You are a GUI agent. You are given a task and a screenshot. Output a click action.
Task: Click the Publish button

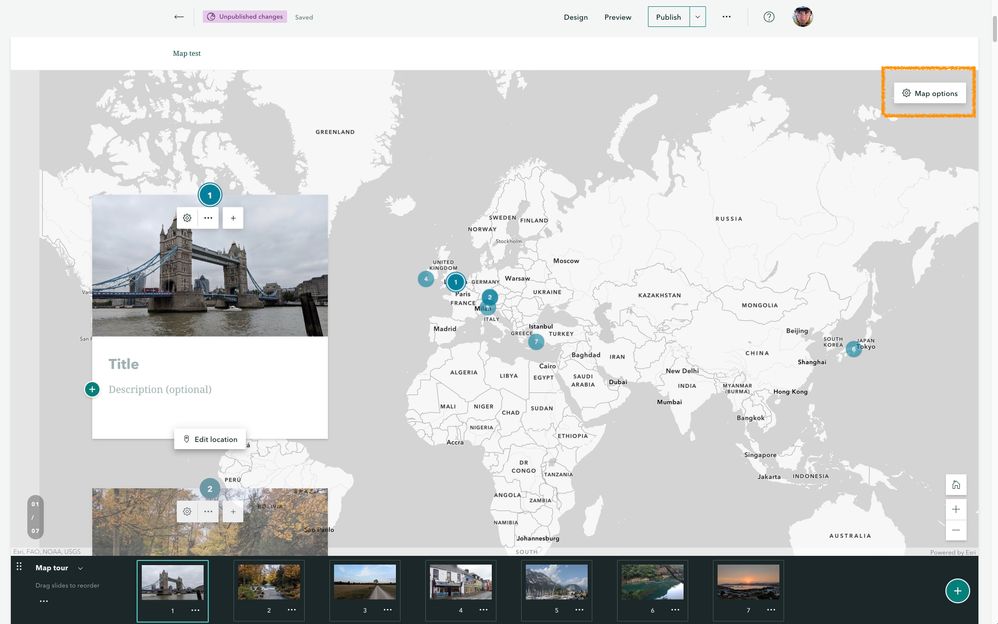coord(668,17)
